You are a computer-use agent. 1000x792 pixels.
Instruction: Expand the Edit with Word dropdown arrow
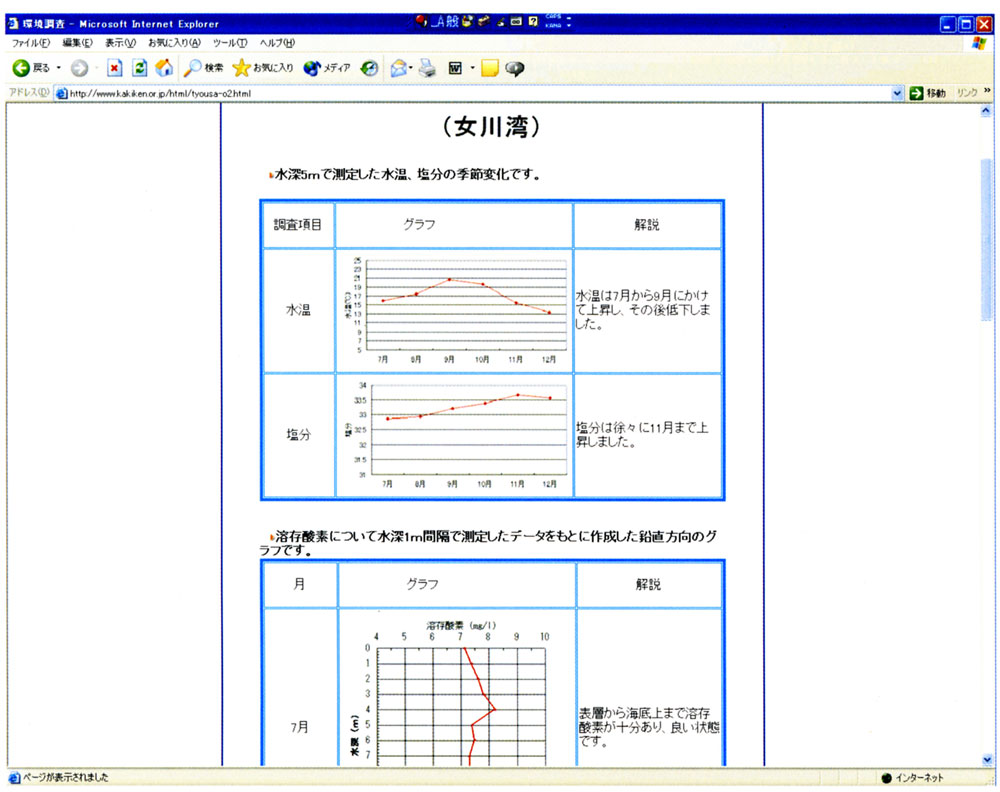(x=473, y=68)
